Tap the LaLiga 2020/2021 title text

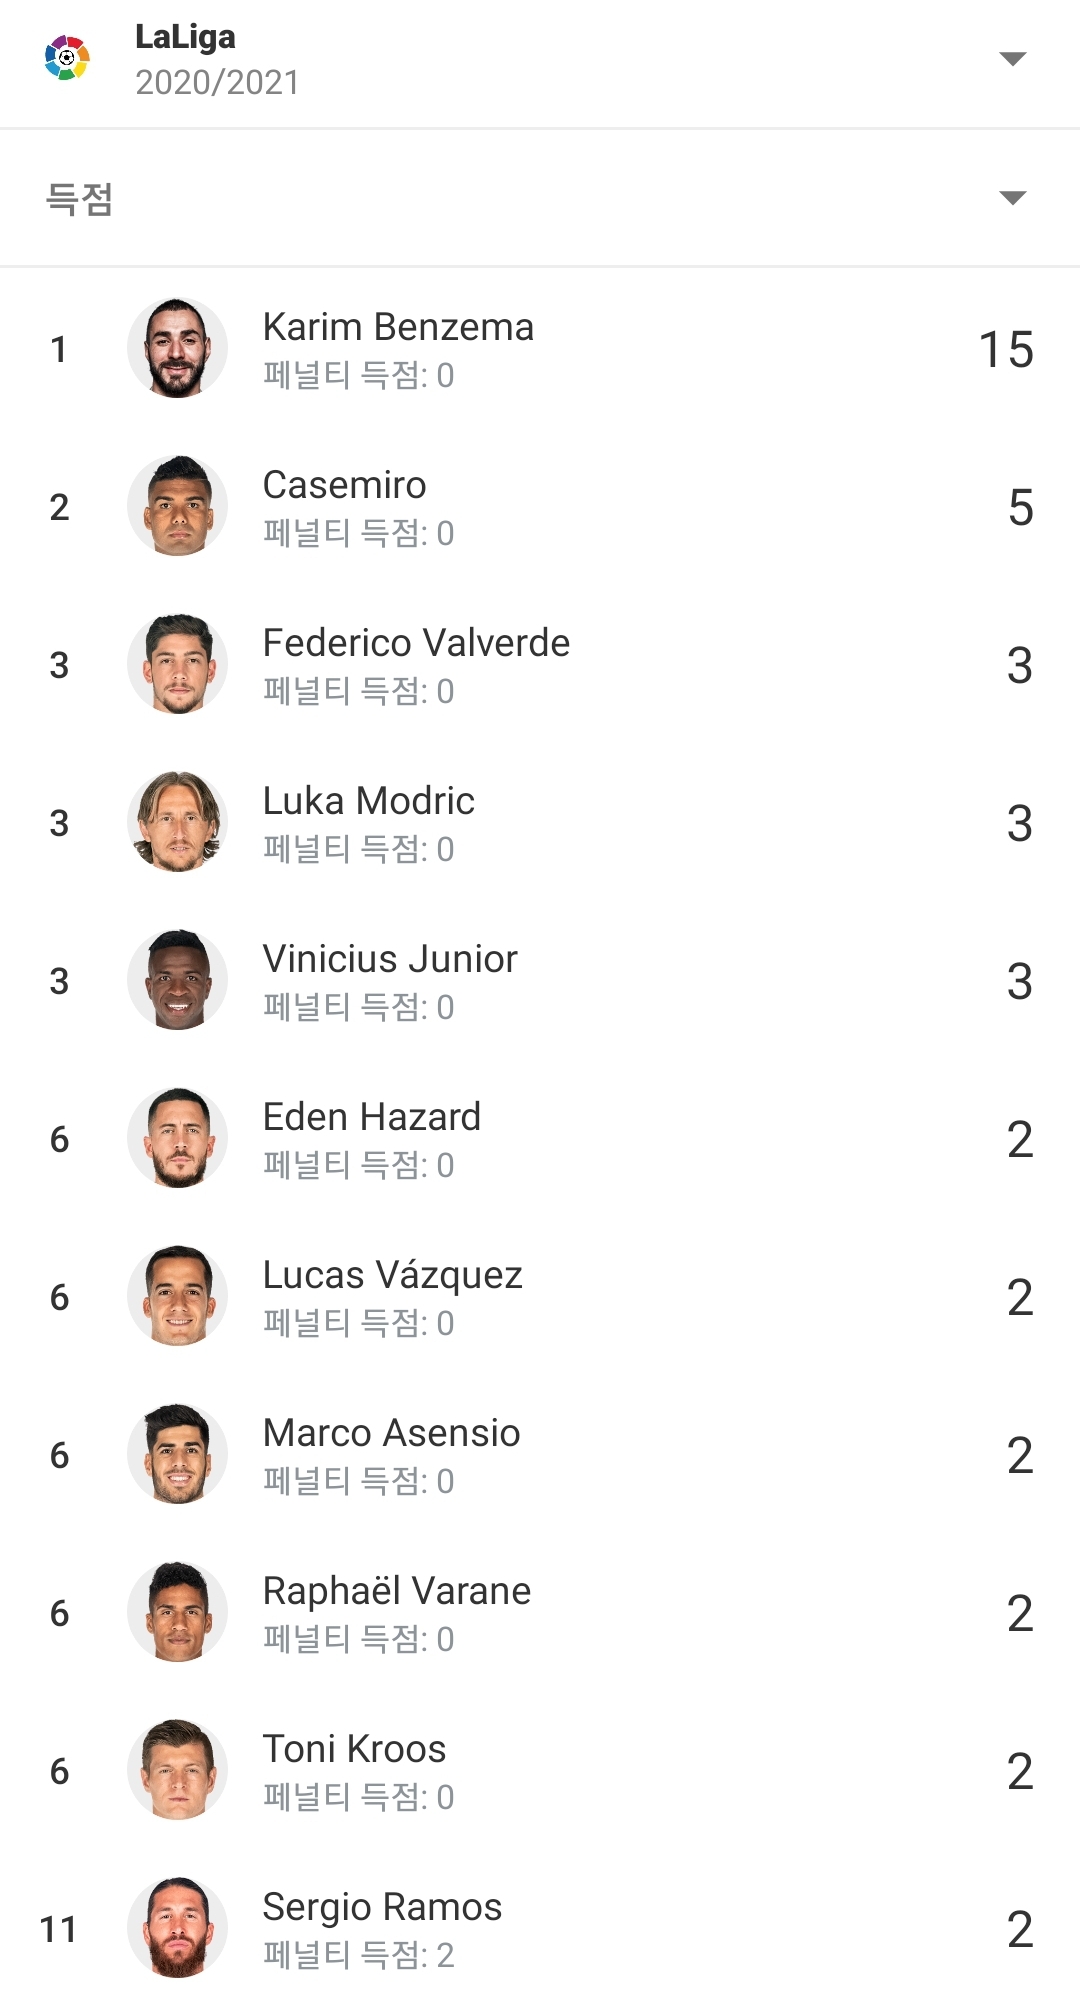point(217,60)
